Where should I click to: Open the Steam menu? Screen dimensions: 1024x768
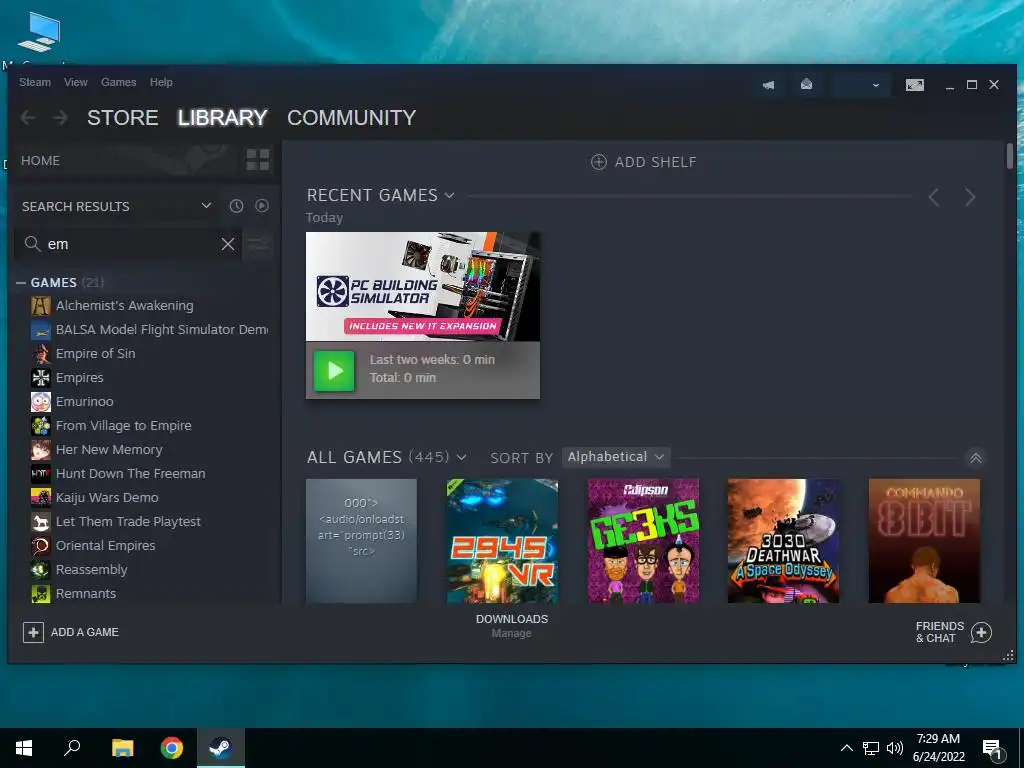pyautogui.click(x=35, y=82)
